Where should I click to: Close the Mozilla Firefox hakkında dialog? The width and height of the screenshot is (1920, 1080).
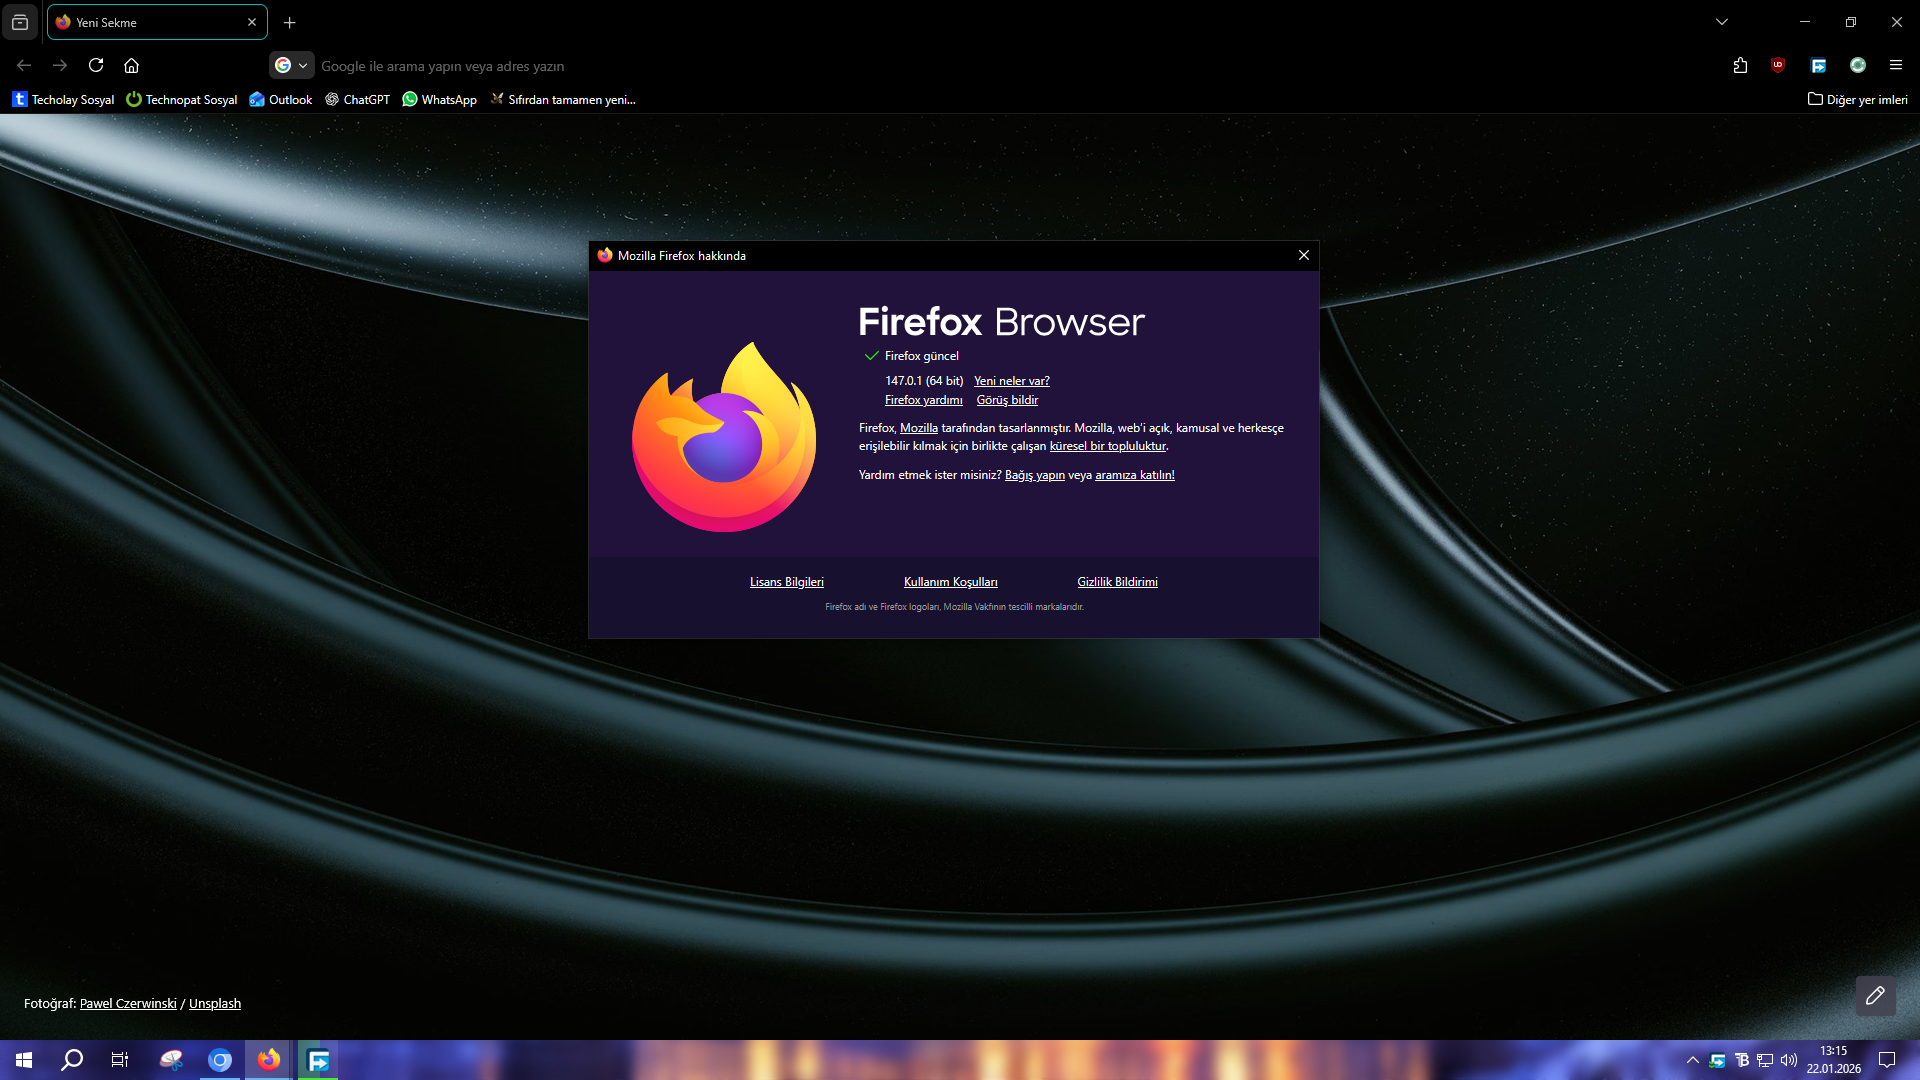1304,255
